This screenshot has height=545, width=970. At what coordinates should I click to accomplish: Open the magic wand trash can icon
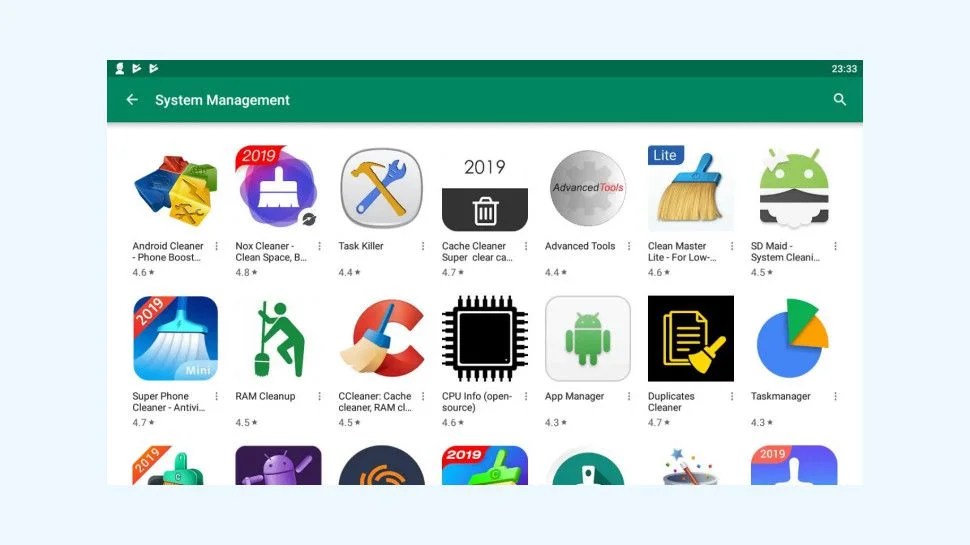point(691,465)
